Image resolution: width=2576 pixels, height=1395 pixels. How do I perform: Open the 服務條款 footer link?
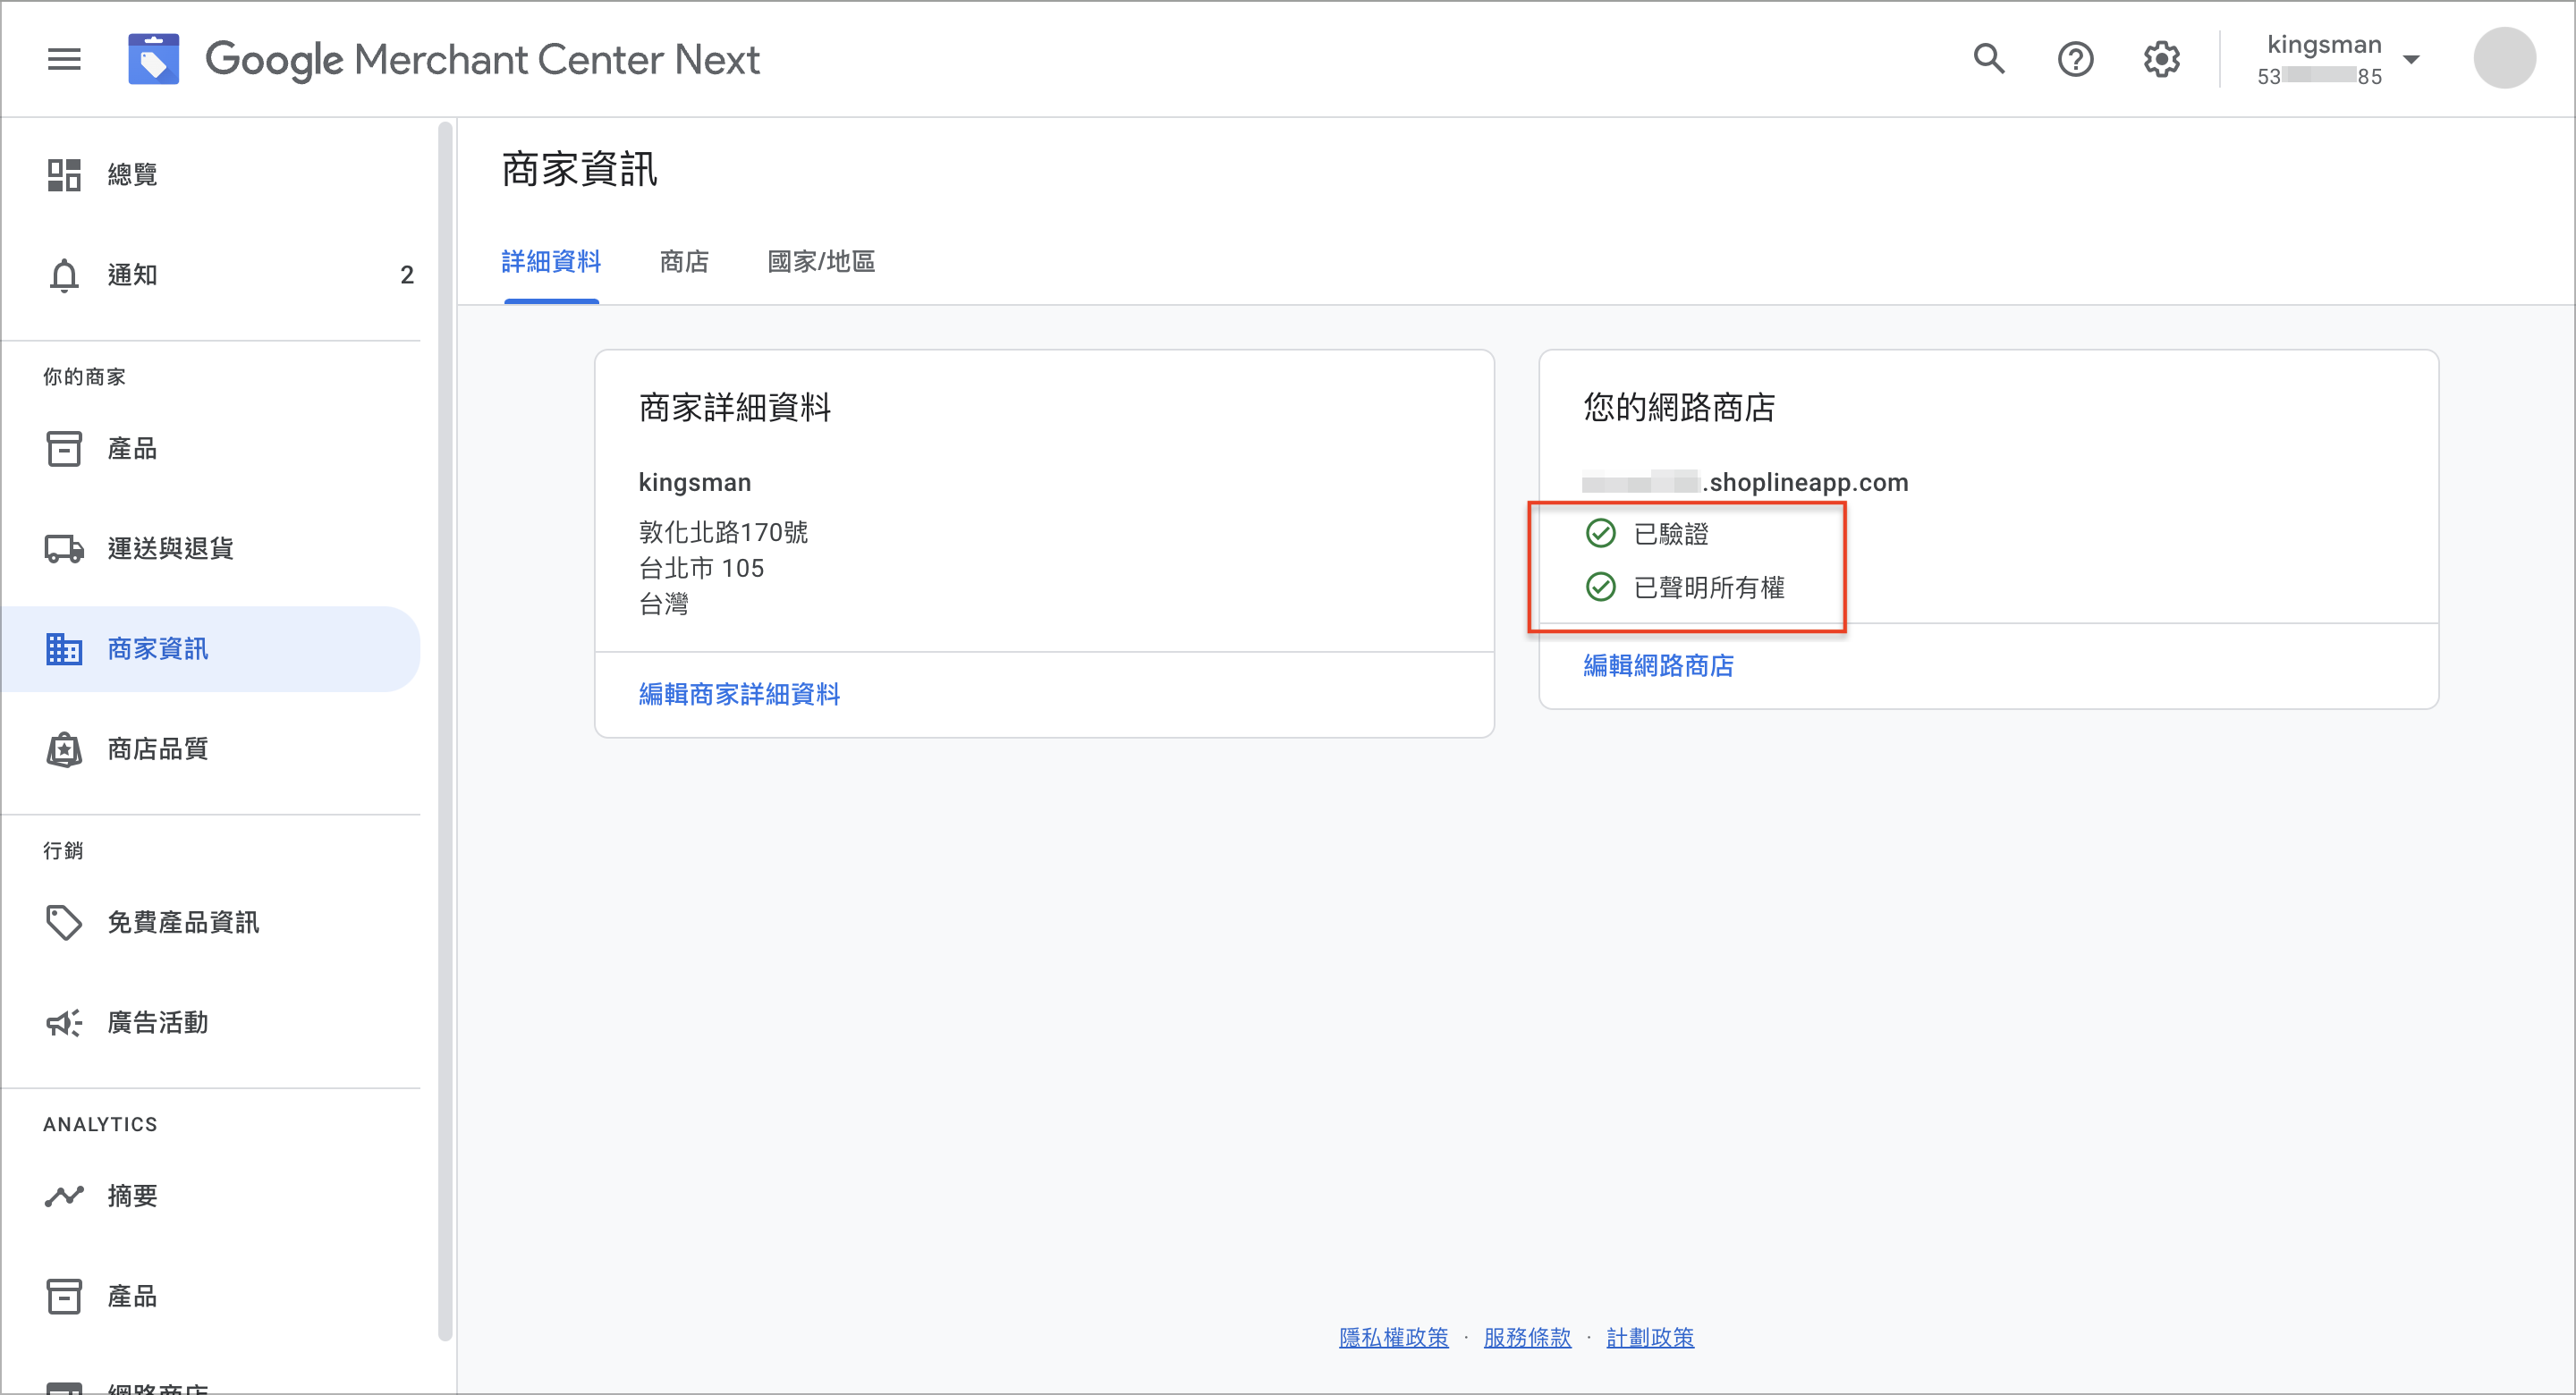pyautogui.click(x=1526, y=1338)
